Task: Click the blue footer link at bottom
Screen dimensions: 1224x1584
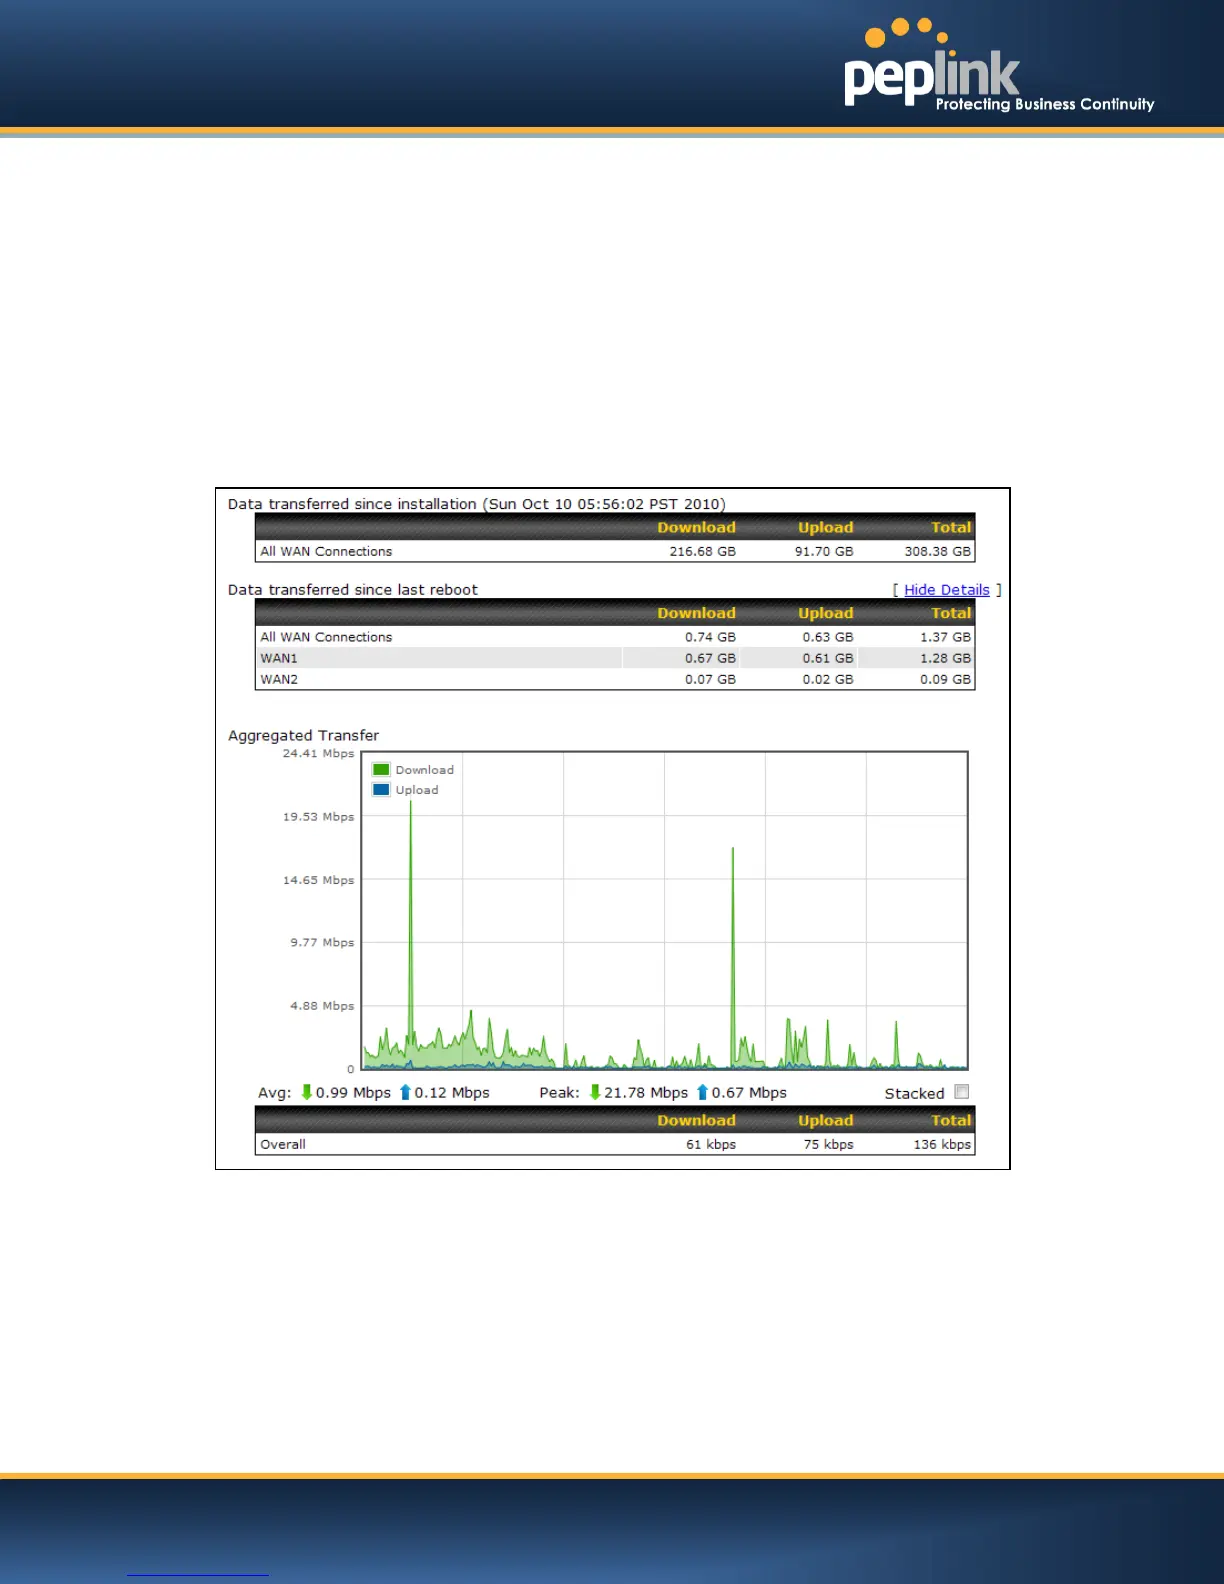Action: [198, 1572]
